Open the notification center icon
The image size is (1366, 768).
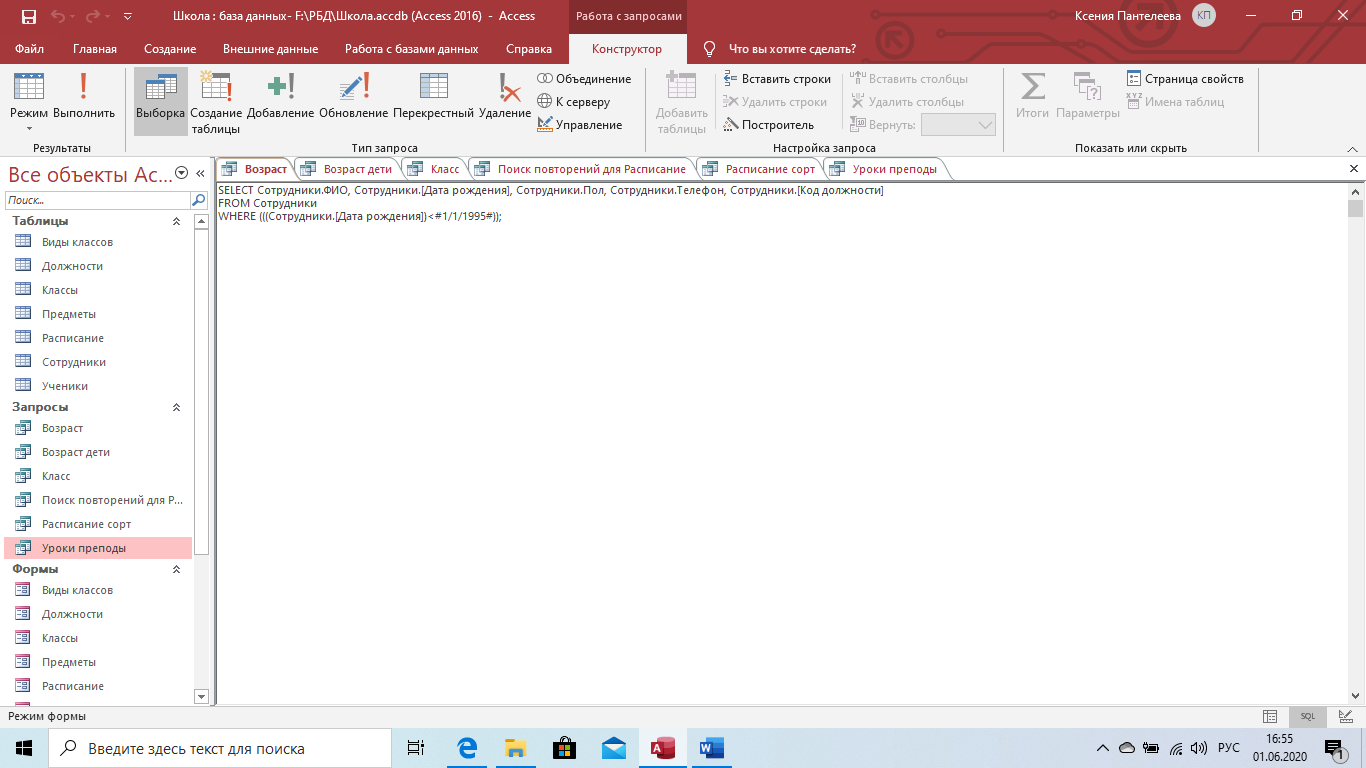(x=1334, y=748)
